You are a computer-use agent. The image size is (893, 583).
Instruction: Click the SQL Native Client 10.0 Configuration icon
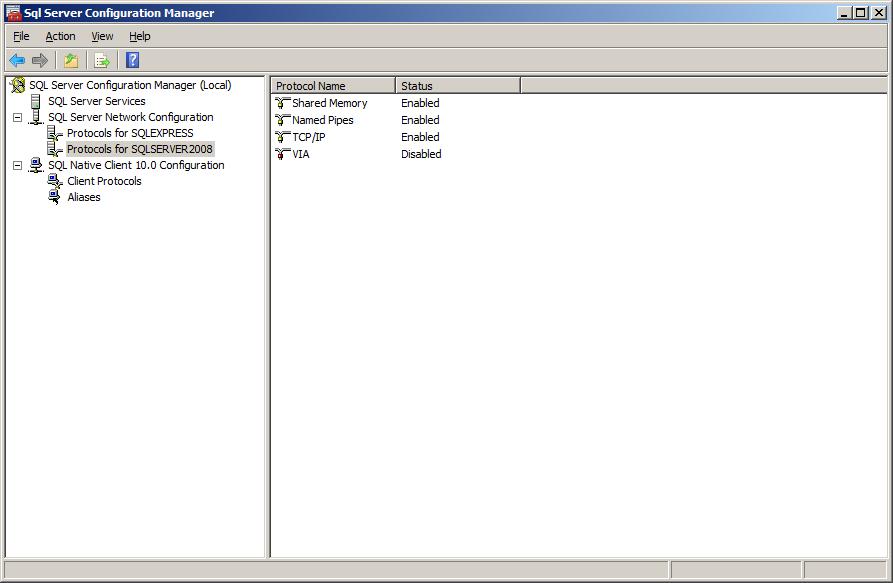[x=36, y=165]
